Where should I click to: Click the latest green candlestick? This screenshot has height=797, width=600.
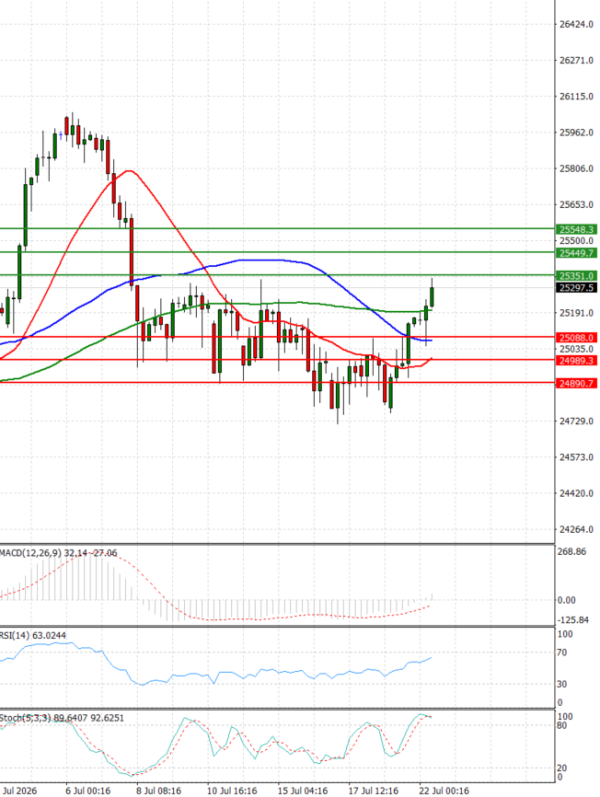(x=432, y=297)
